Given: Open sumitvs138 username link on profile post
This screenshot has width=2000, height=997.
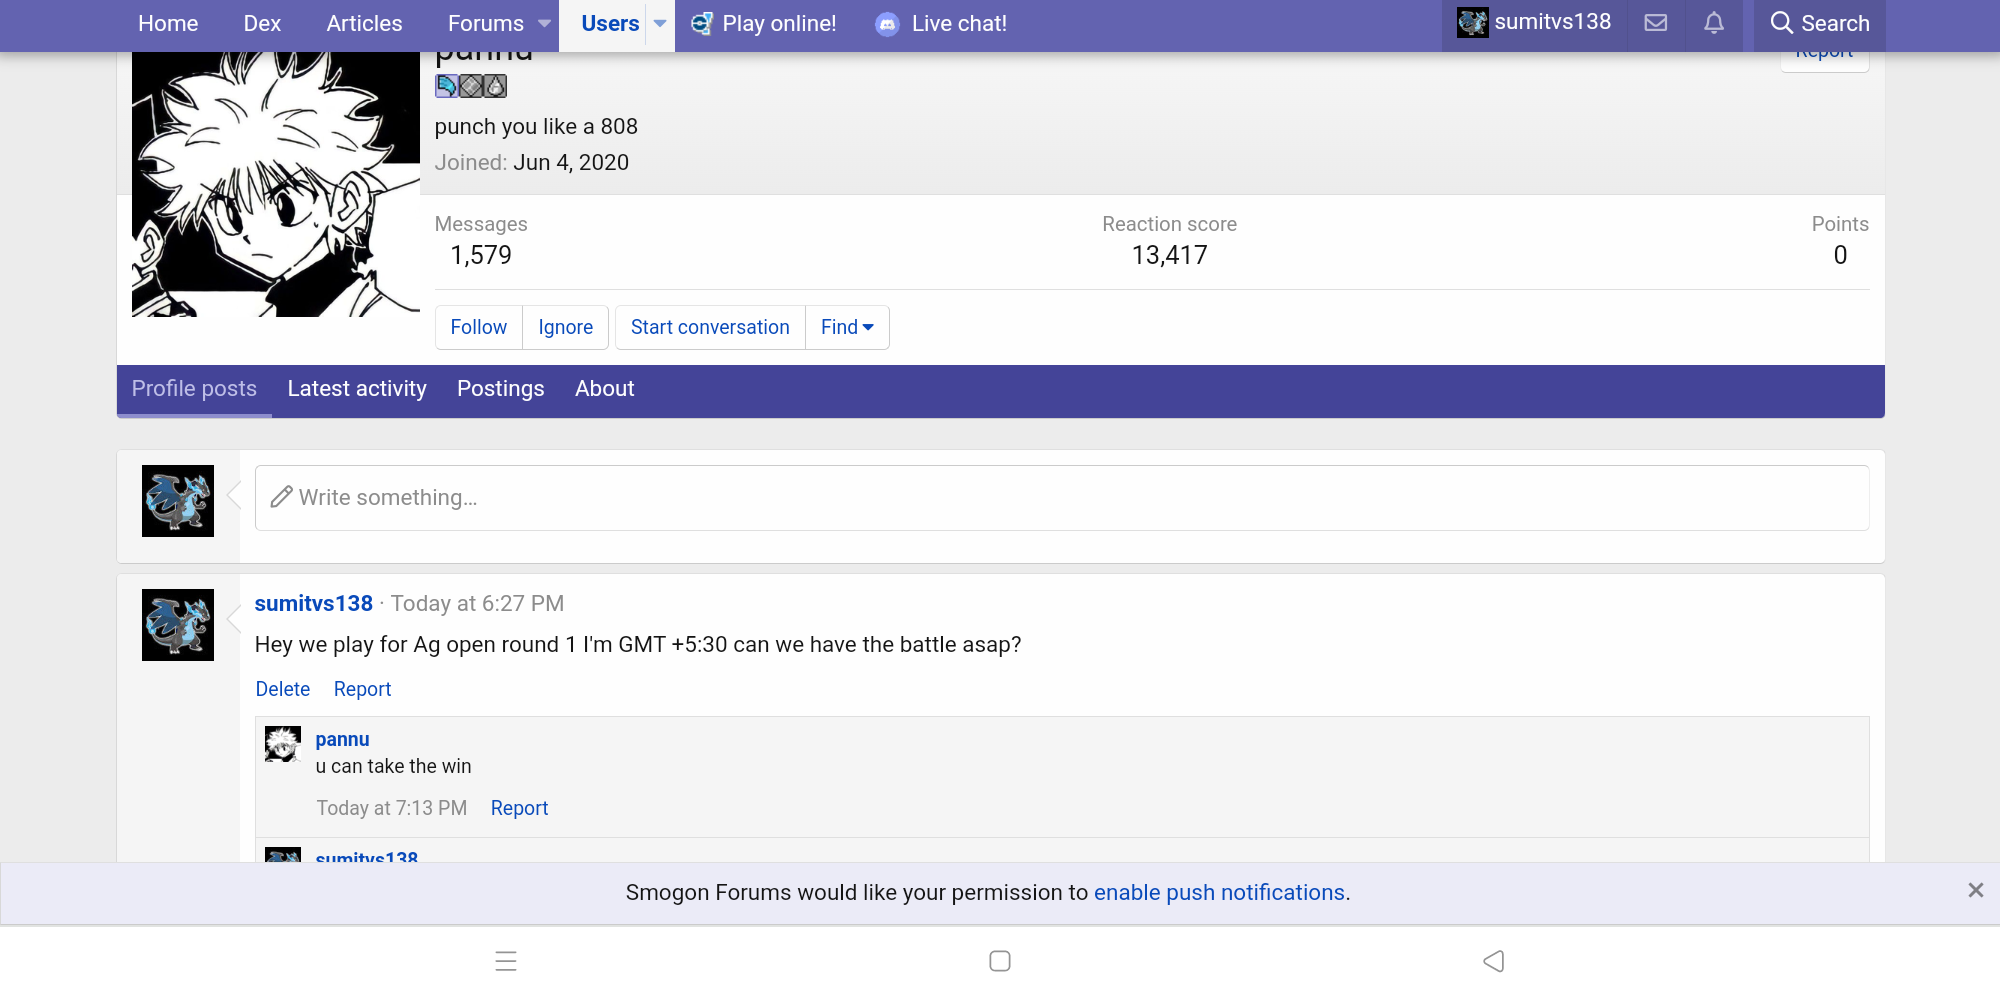Looking at the screenshot, I should (x=314, y=603).
